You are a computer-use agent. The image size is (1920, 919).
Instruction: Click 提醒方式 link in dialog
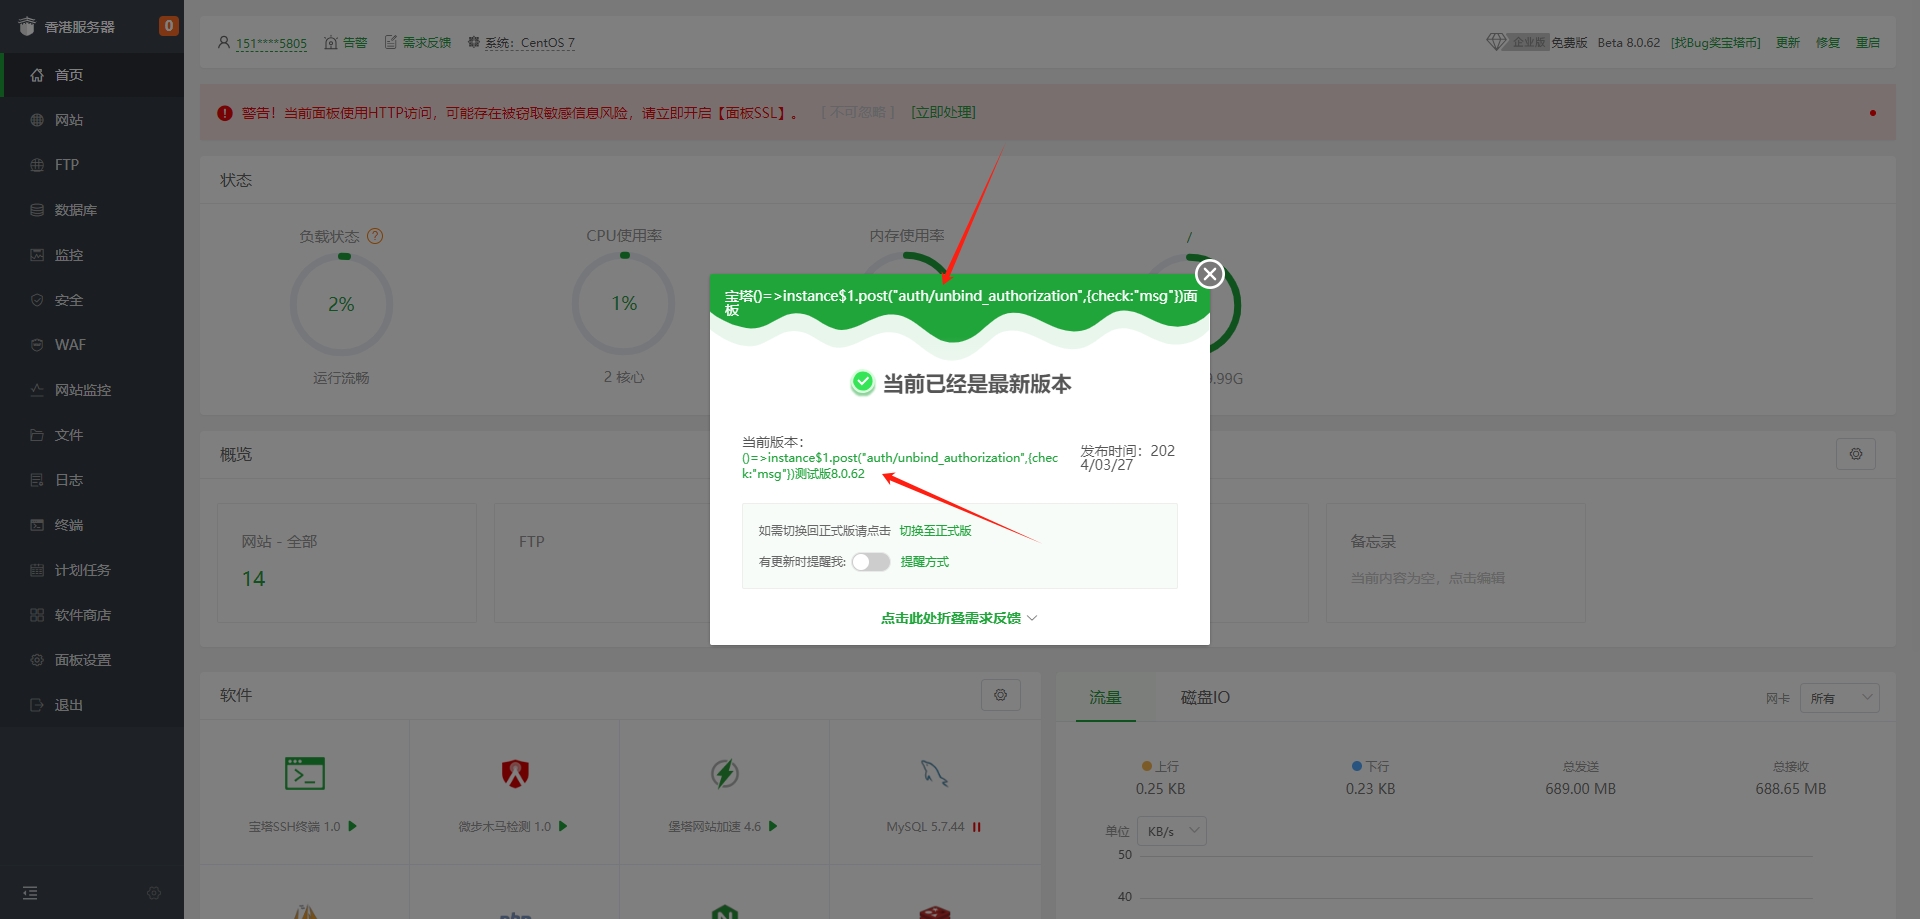click(x=925, y=562)
